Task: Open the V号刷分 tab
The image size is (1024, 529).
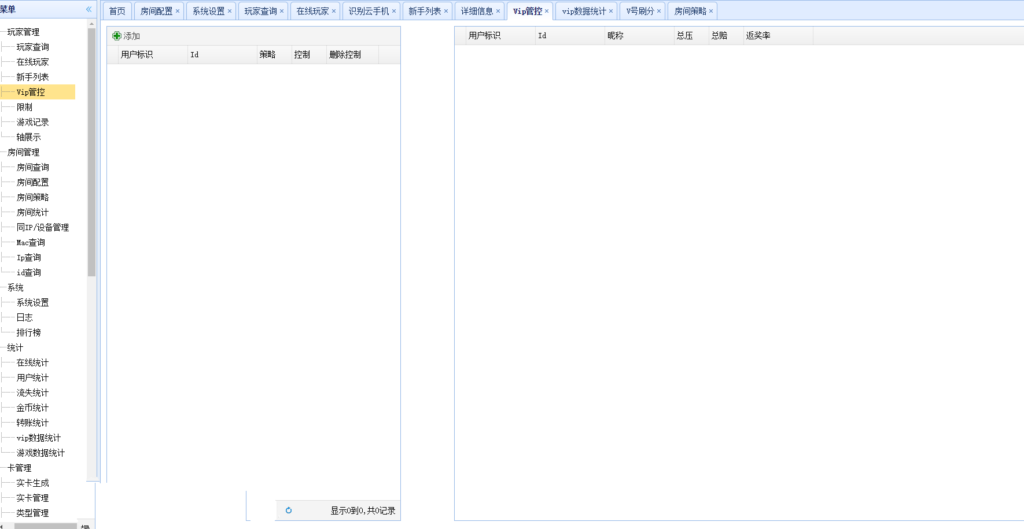Action: [640, 11]
